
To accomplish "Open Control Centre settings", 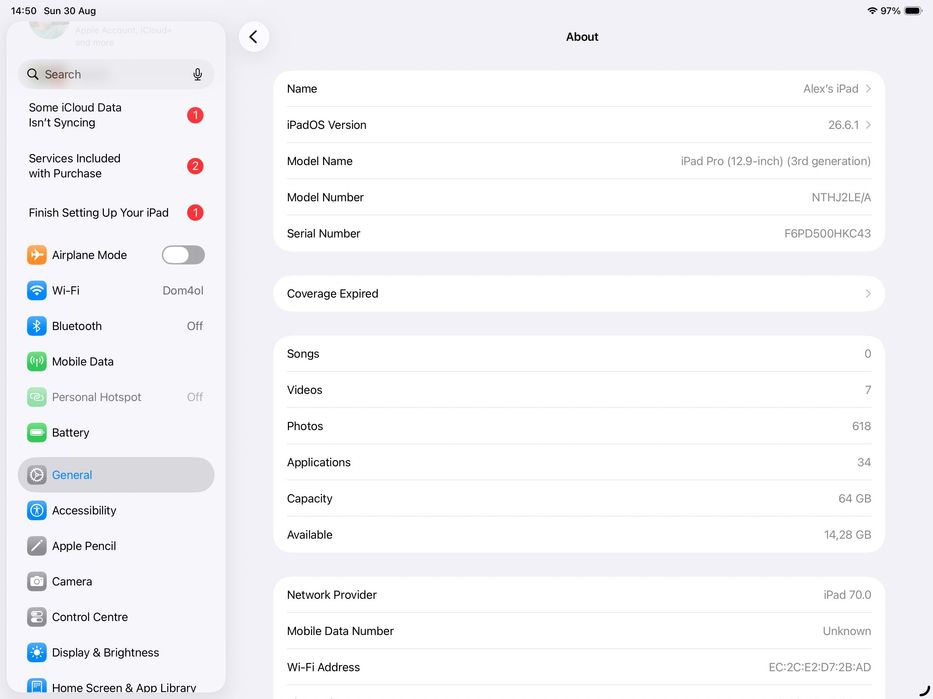I will [x=116, y=617].
